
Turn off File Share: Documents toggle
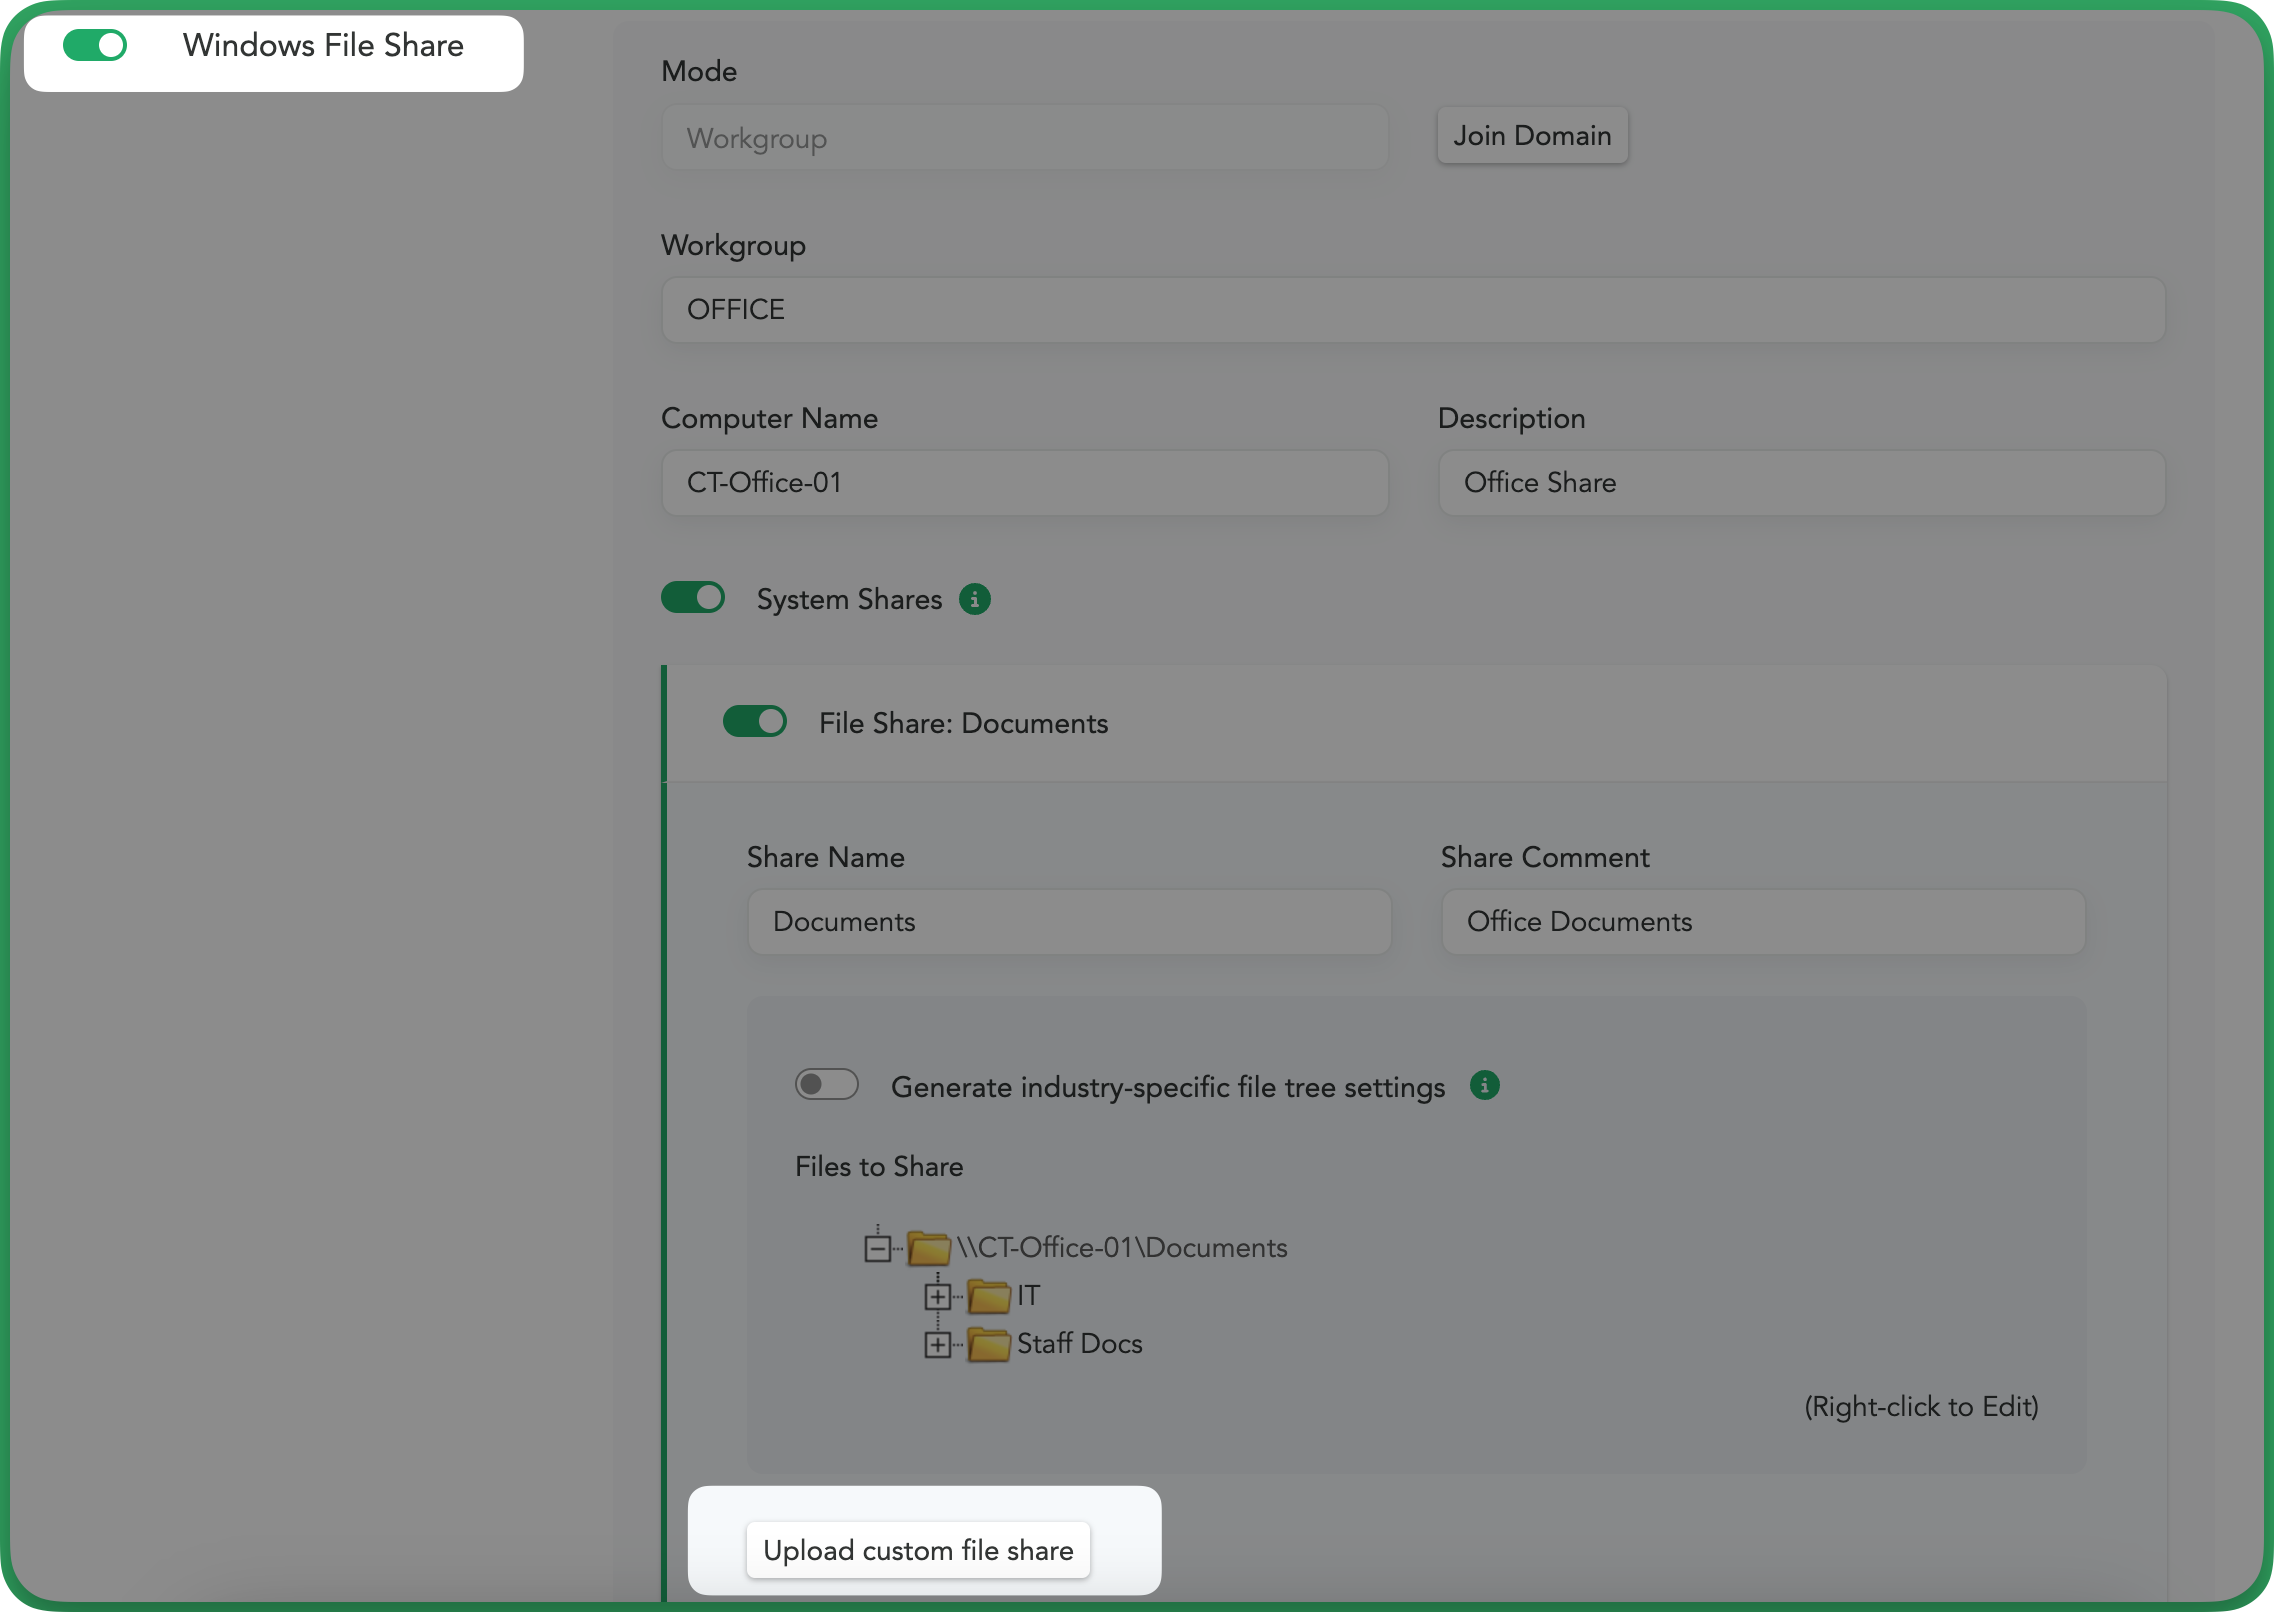click(x=755, y=722)
